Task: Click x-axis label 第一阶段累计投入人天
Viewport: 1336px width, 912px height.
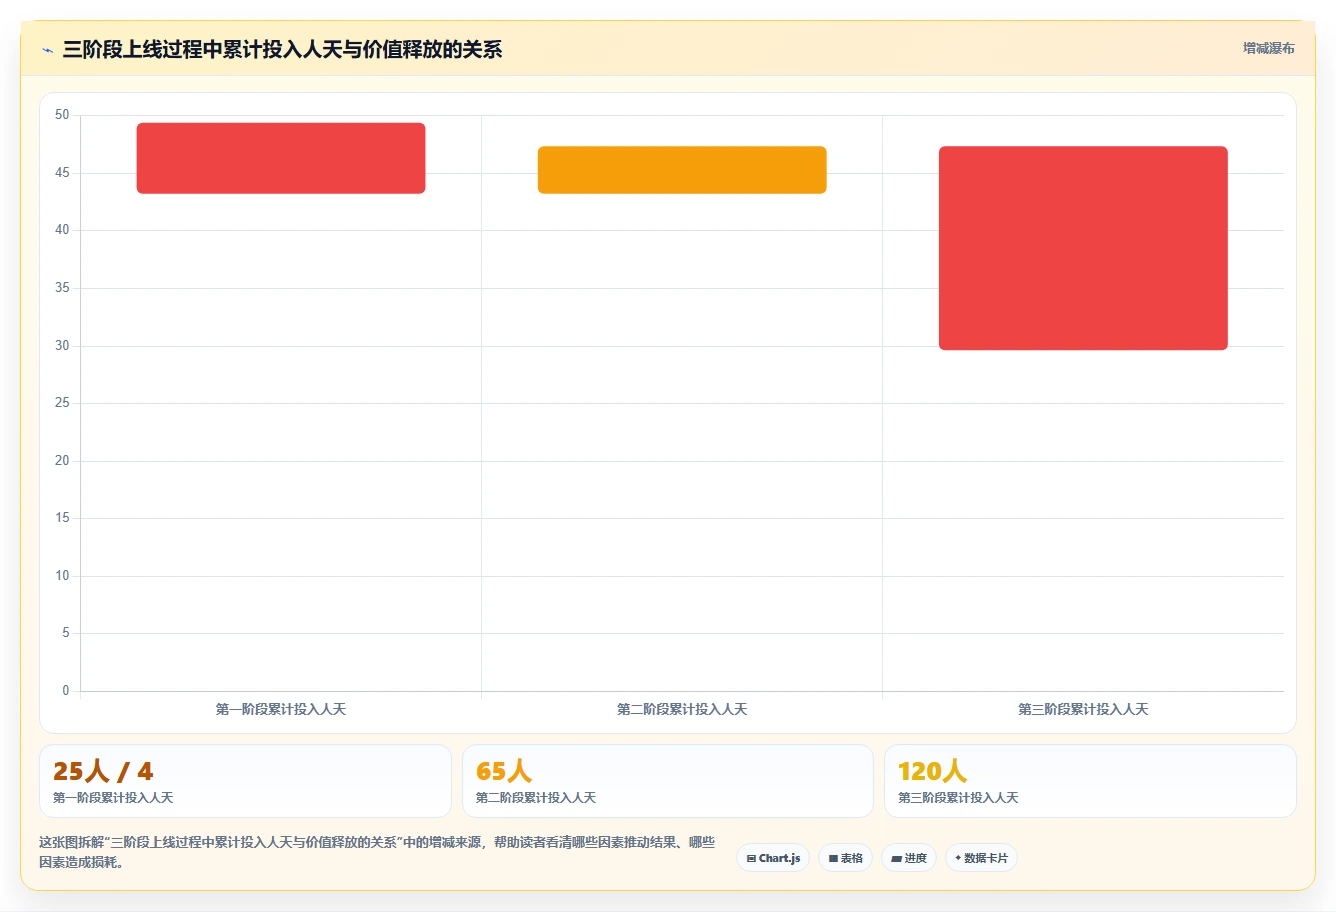Action: pyautogui.click(x=281, y=709)
